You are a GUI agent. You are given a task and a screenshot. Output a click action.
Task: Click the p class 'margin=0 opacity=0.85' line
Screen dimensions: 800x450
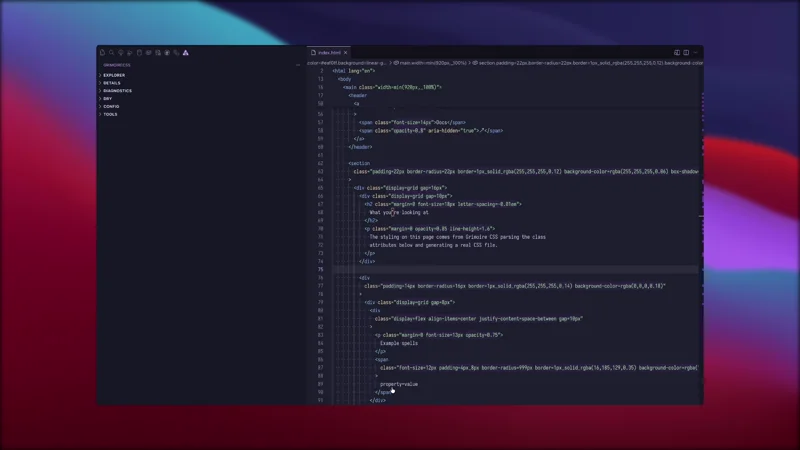click(430, 229)
